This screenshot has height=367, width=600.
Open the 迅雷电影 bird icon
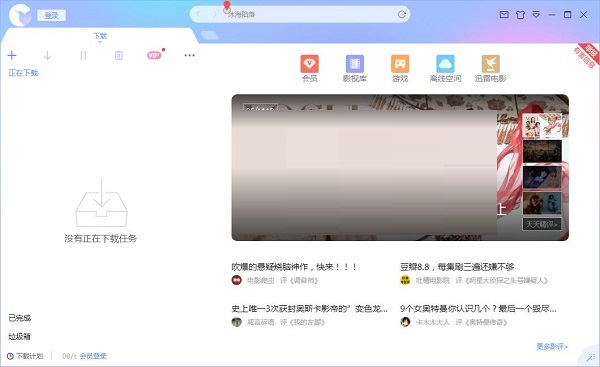pyautogui.click(x=491, y=69)
